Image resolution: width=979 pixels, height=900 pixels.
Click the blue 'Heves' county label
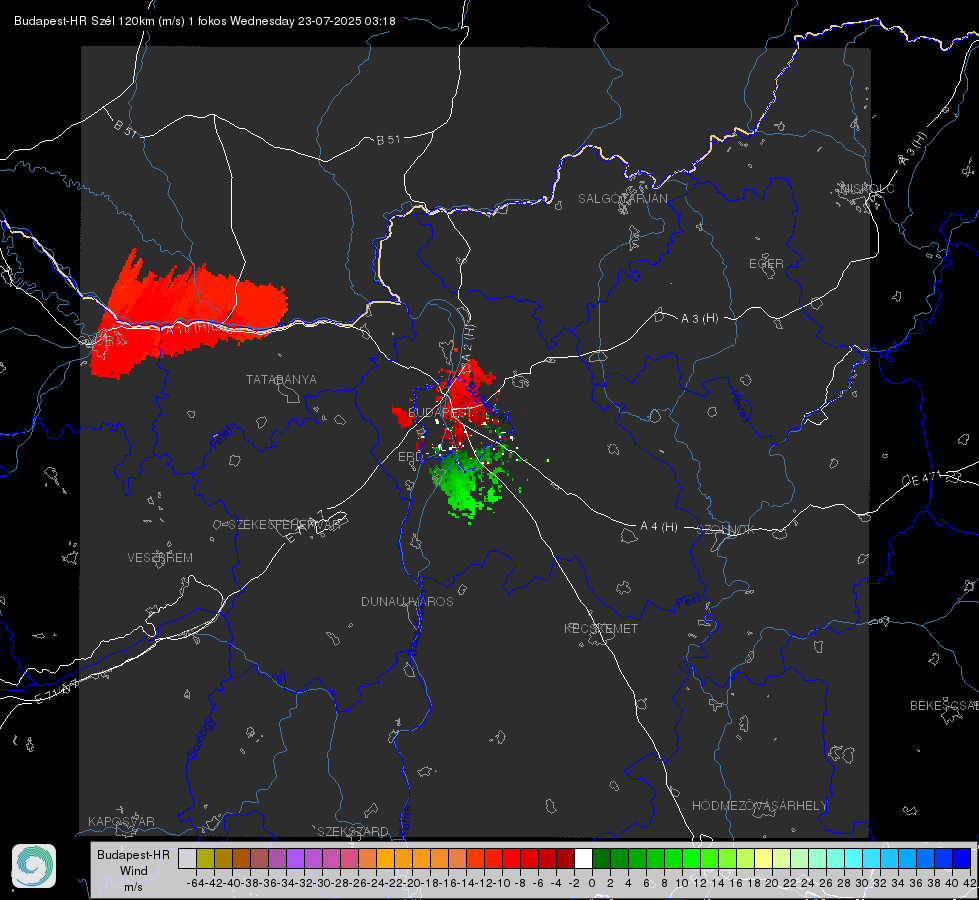pos(739,406)
